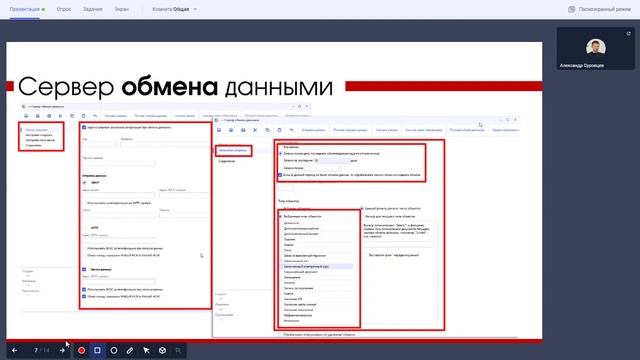
Task: Advance to the next slide arrow
Action: click(62, 350)
